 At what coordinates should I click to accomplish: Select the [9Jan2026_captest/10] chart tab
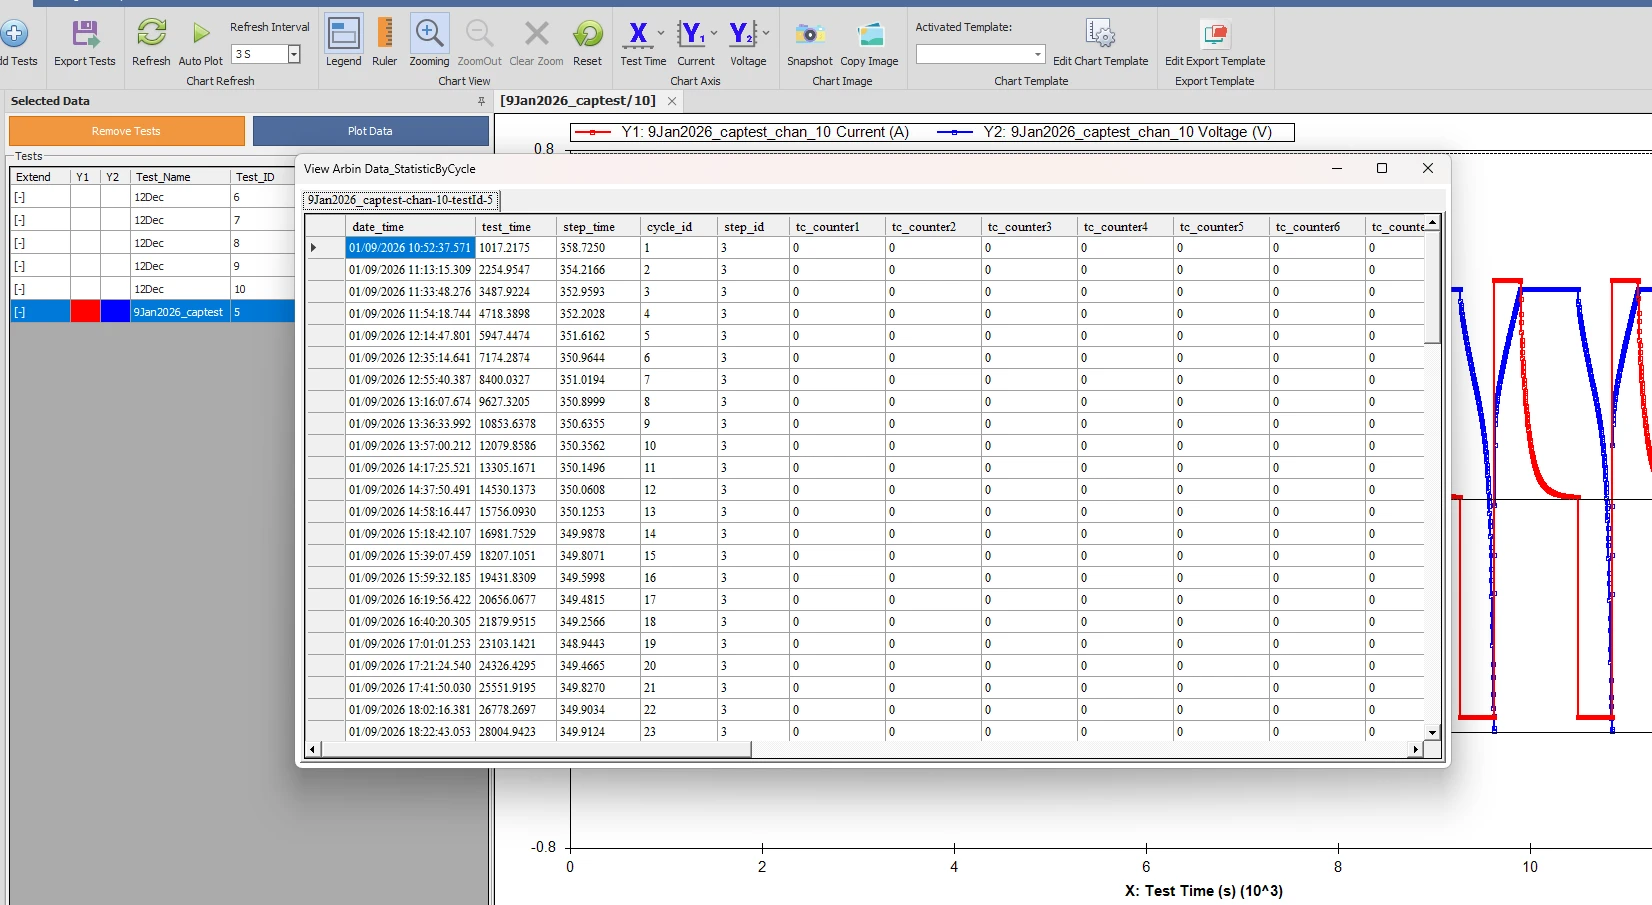pyautogui.click(x=580, y=101)
